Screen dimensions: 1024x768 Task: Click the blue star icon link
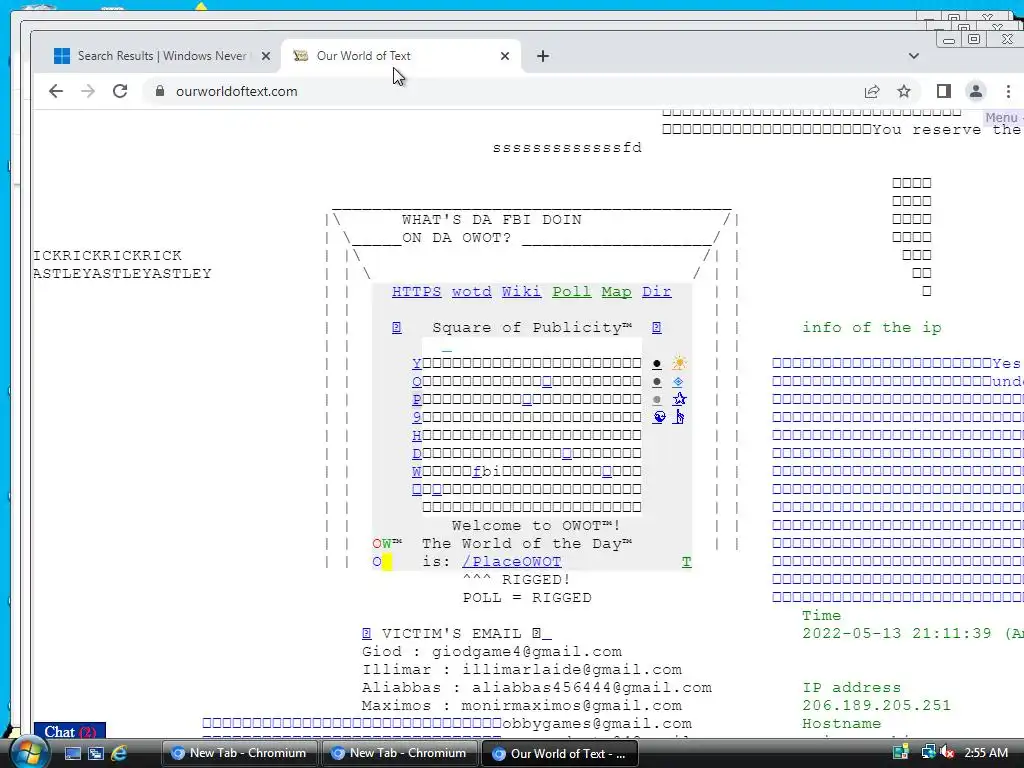(679, 399)
